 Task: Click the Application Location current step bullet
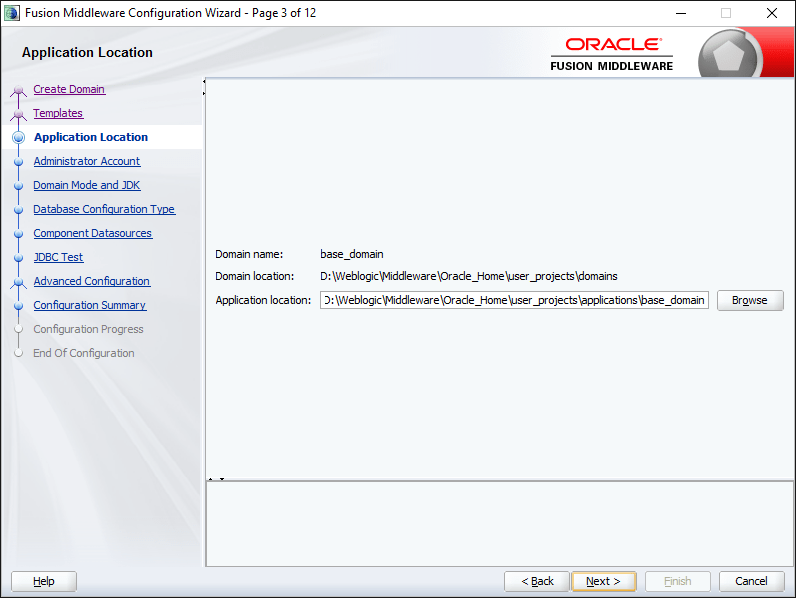tap(19, 138)
